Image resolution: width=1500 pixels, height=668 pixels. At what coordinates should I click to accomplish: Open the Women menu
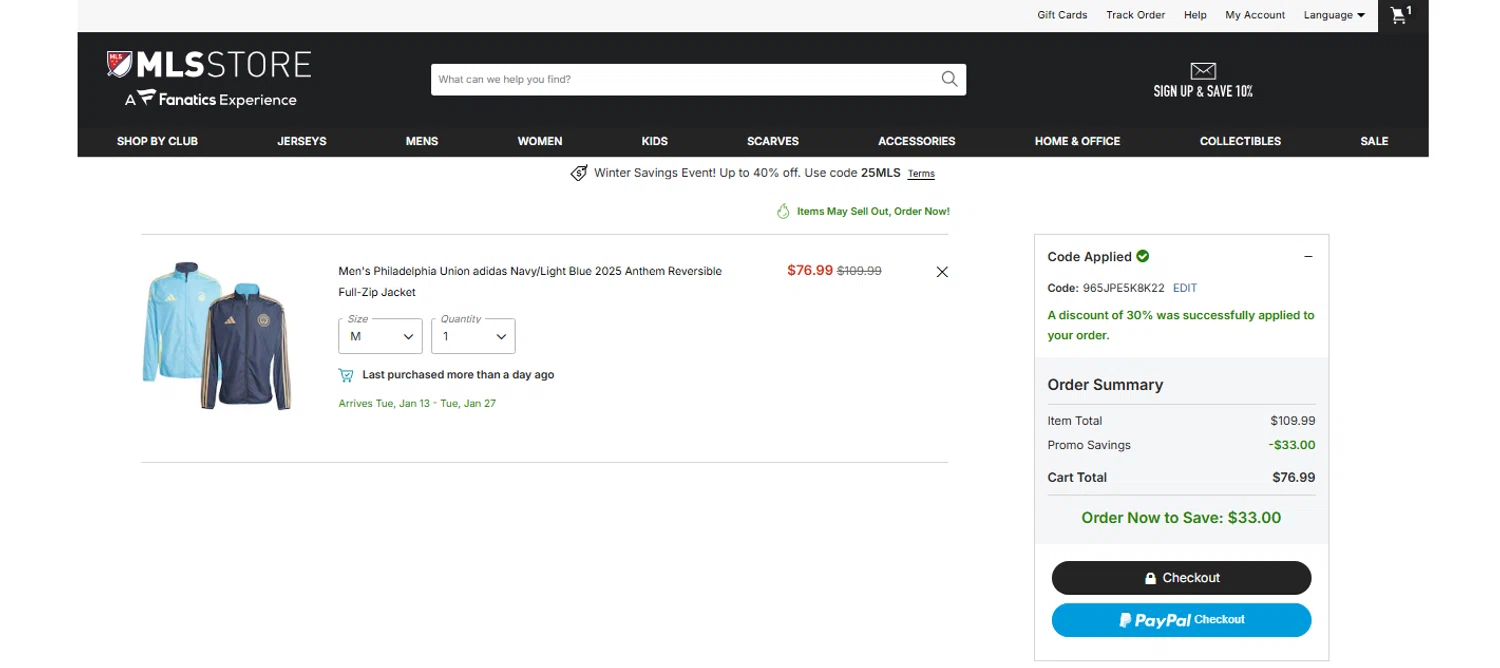tap(540, 141)
